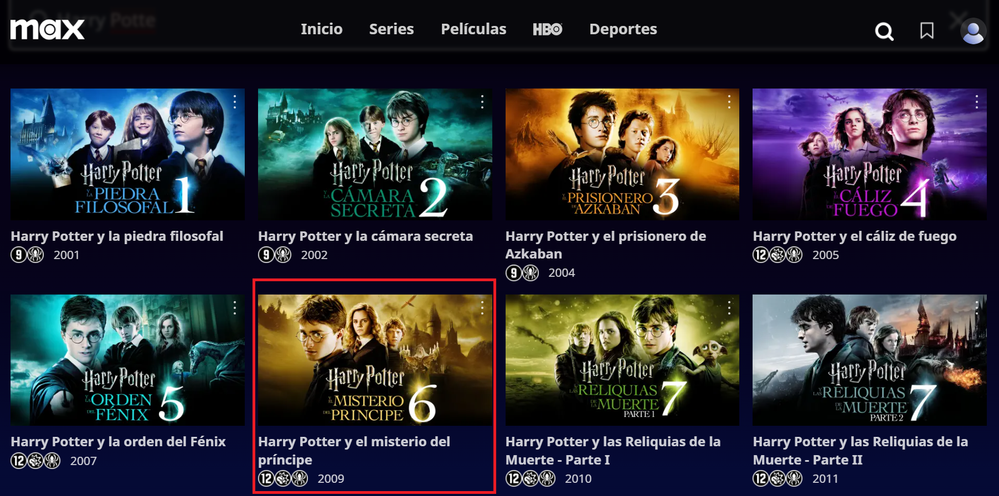This screenshot has width=999, height=496.
Task: Open title link Harry Potter y el cáliz de fuego
Action: click(x=854, y=236)
